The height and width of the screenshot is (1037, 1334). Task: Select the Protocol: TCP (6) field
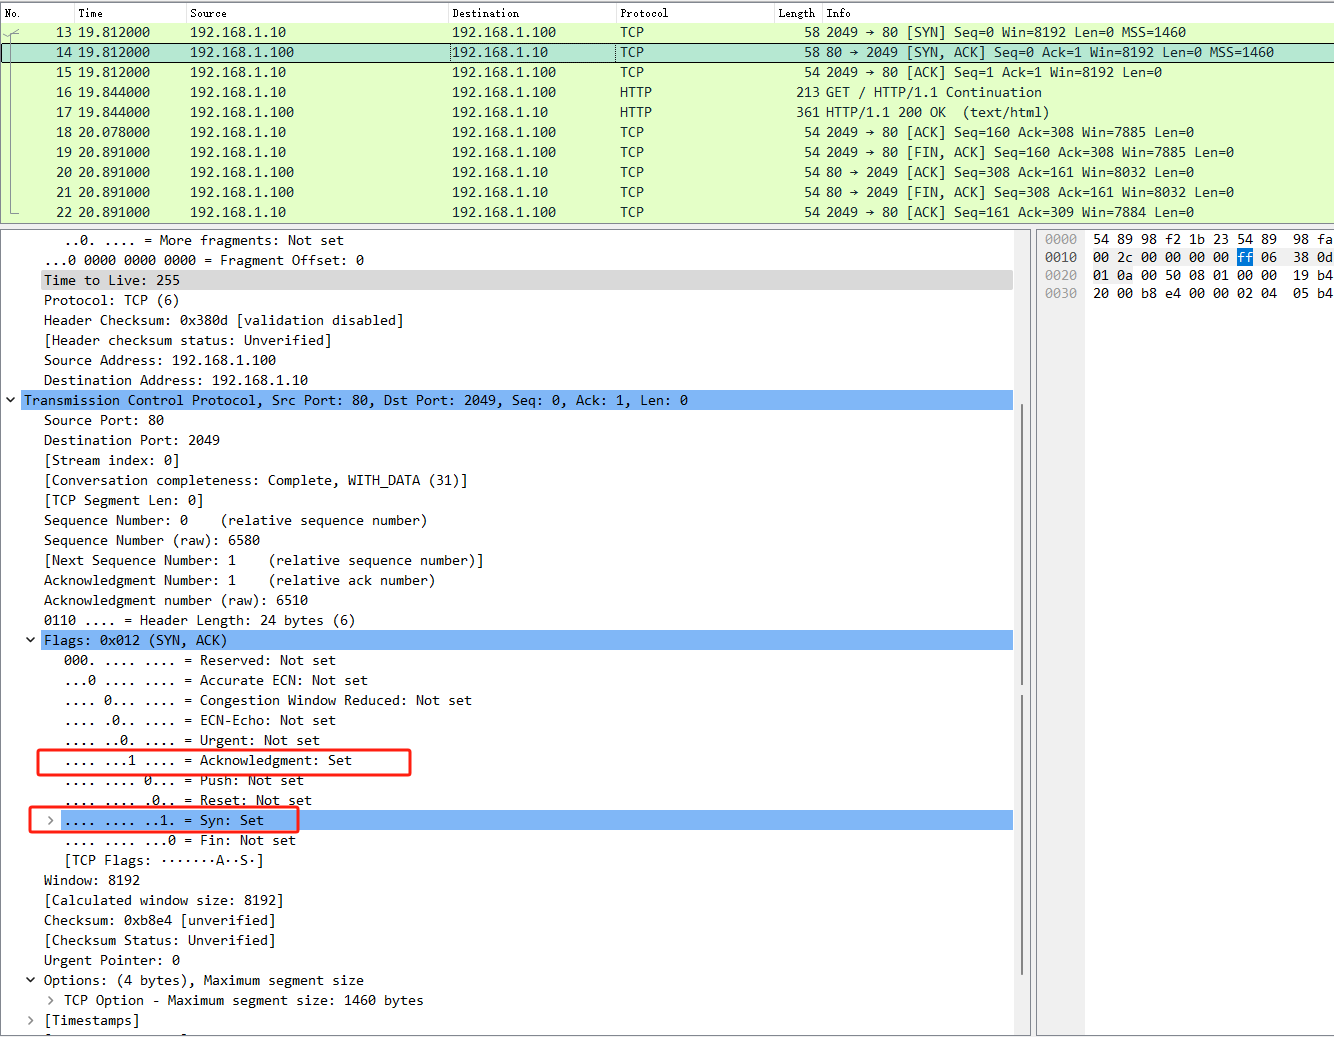coord(111,300)
